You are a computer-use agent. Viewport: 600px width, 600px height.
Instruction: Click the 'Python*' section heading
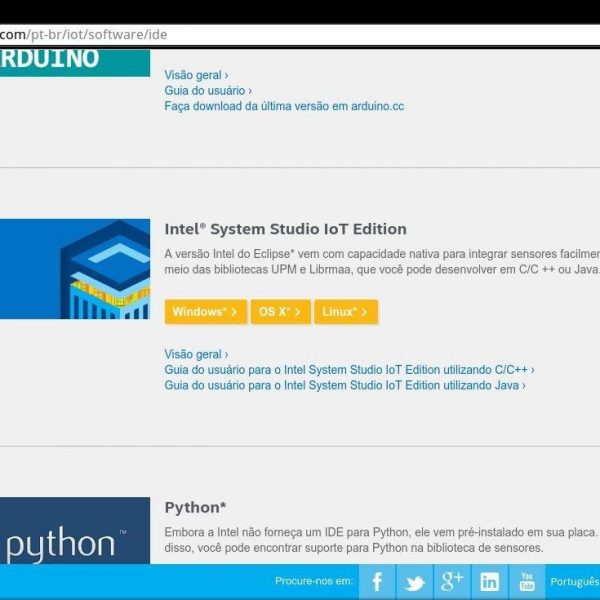[195, 508]
